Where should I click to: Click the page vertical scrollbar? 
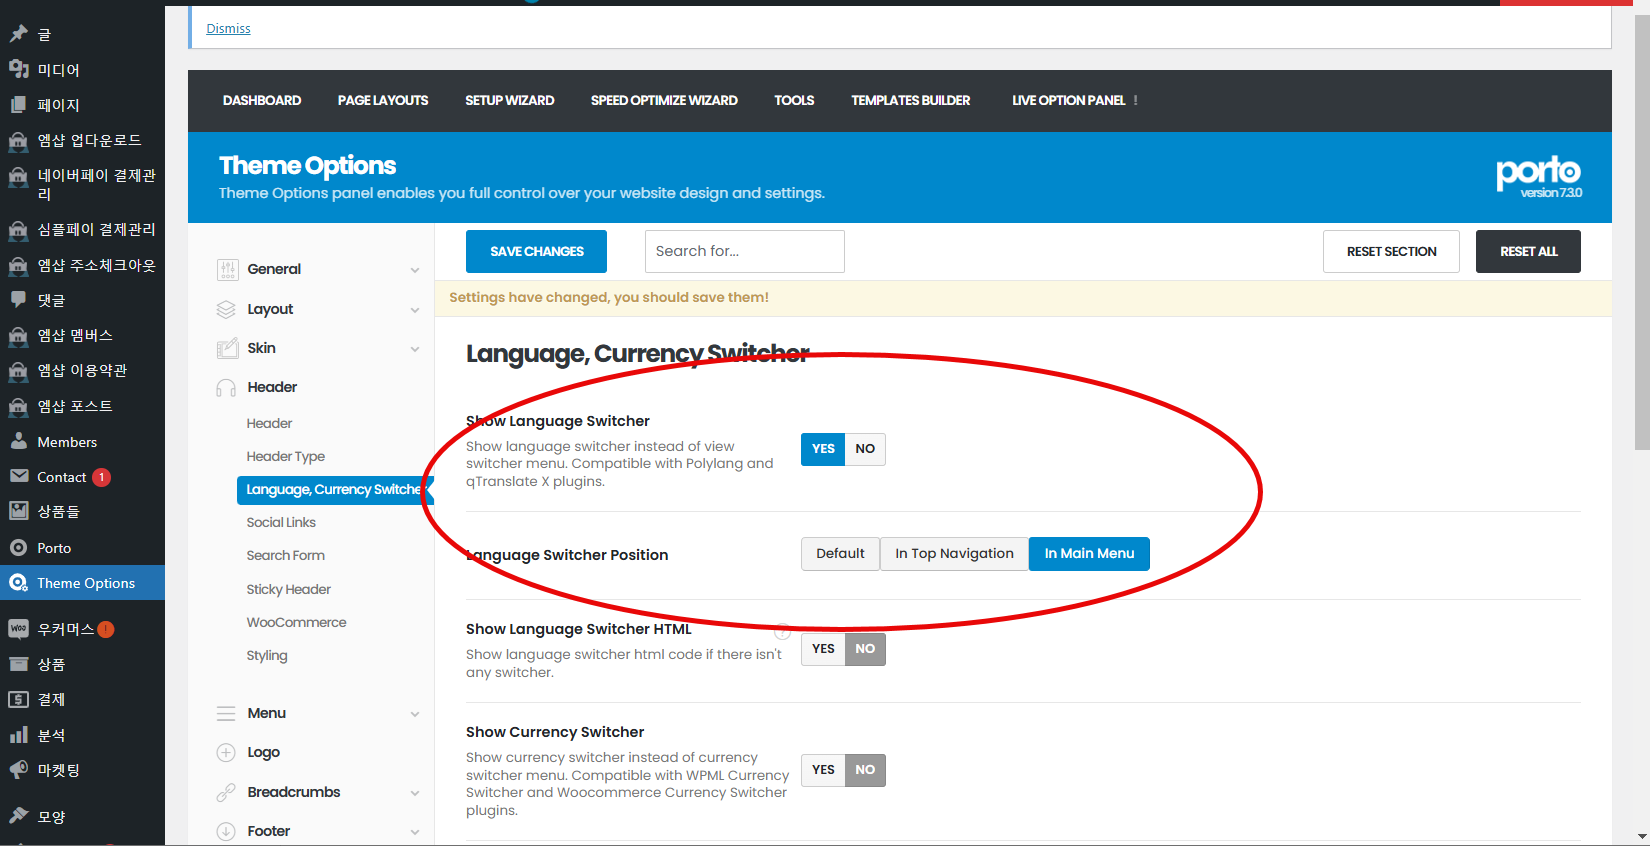[x=1642, y=230]
